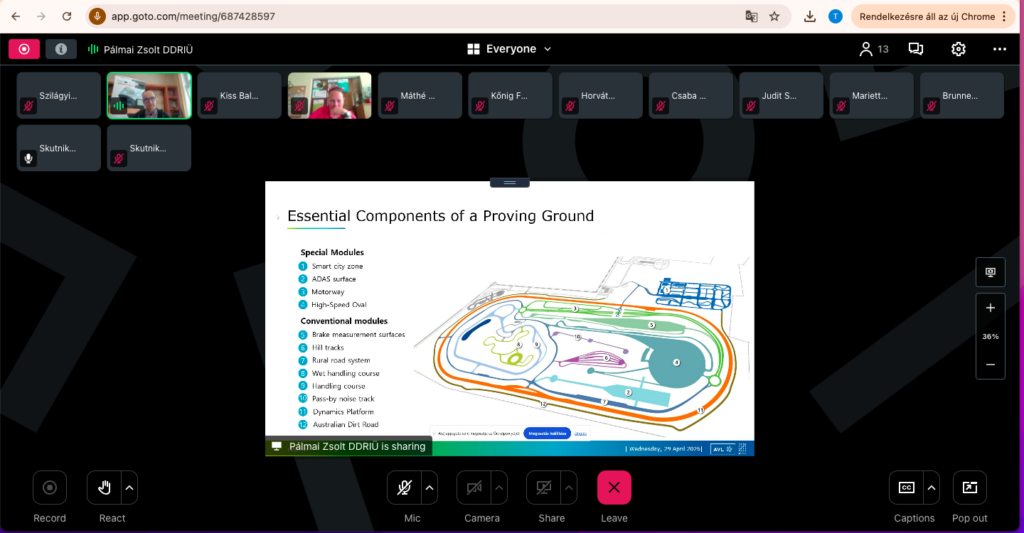Start recording with the Record button
The width and height of the screenshot is (1024, 533).
49,488
